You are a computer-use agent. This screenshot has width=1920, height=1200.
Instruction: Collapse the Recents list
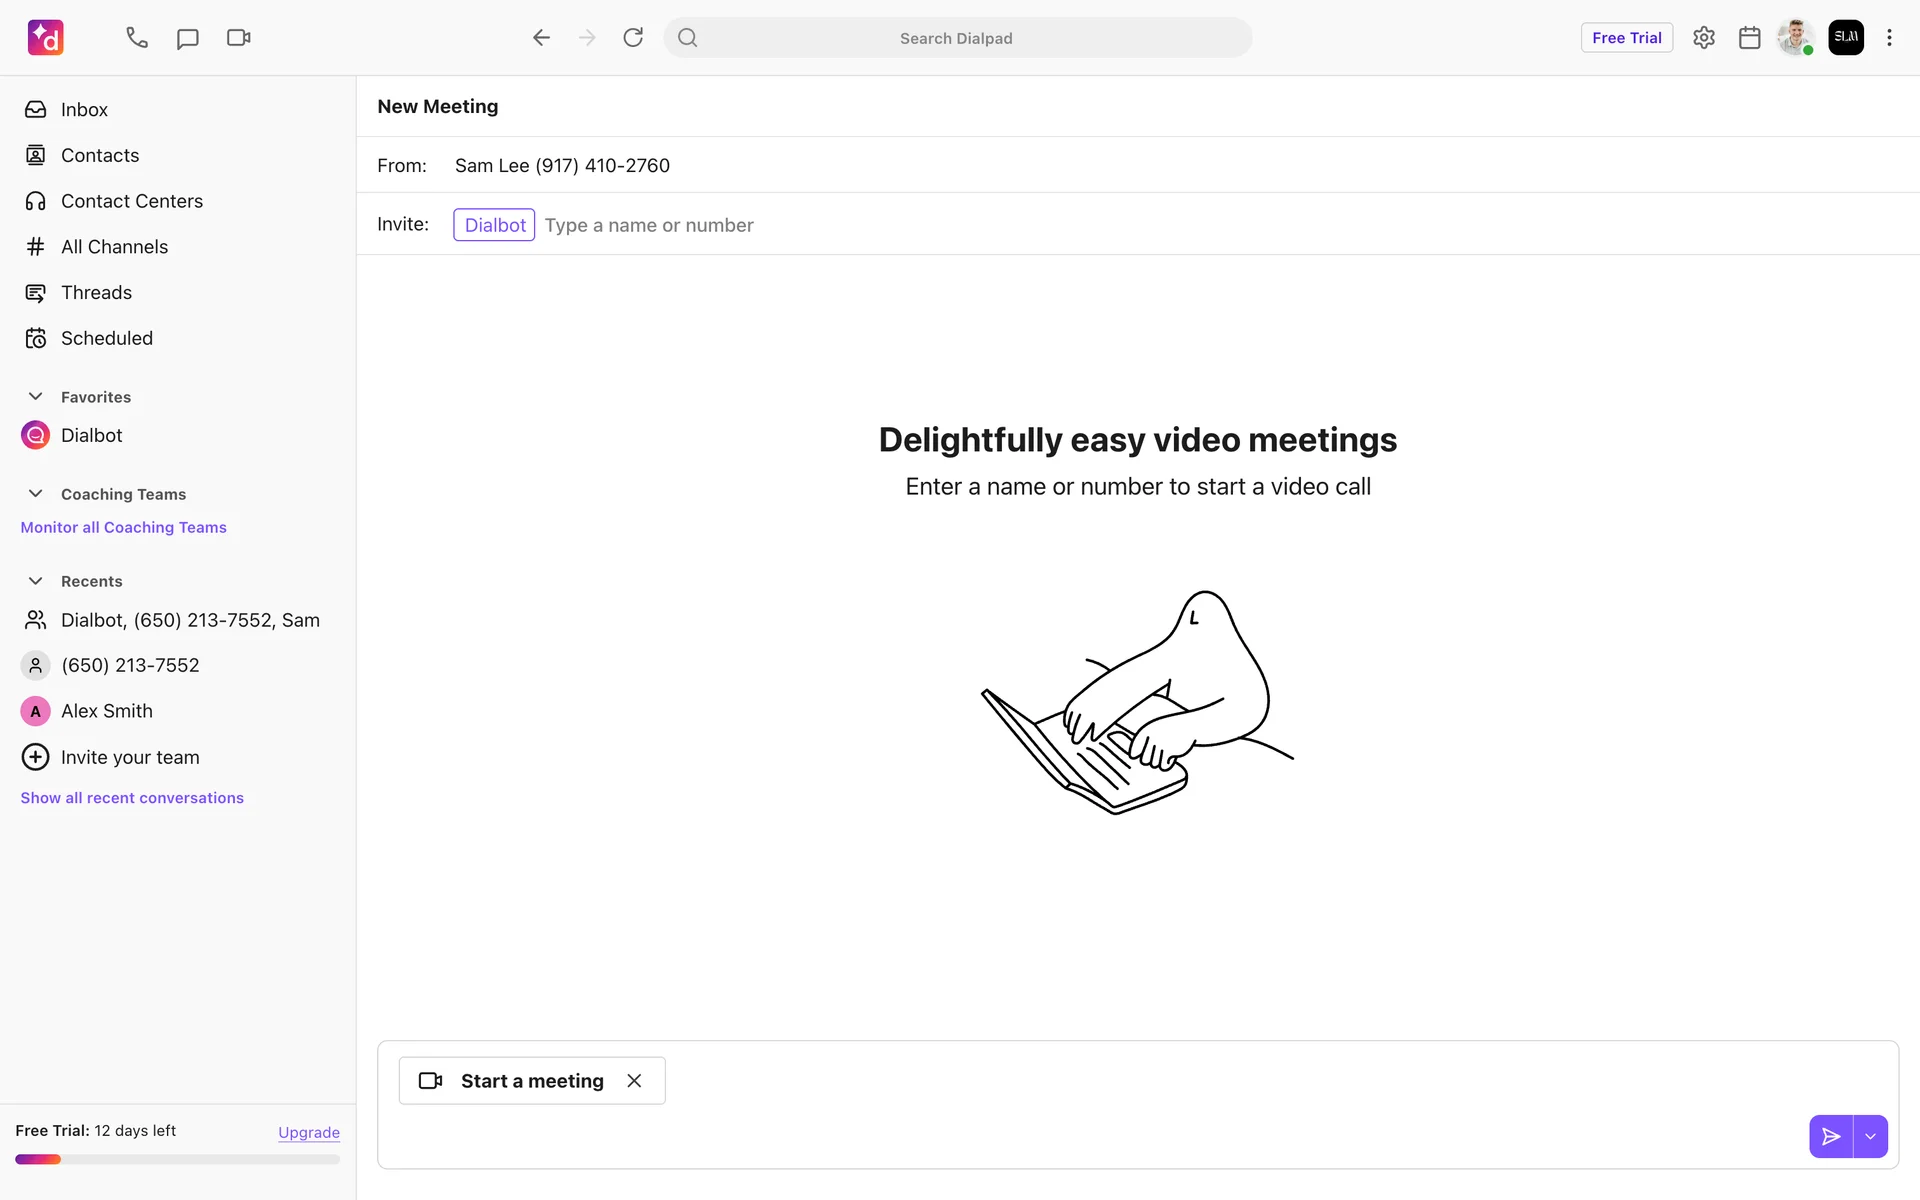[36, 581]
